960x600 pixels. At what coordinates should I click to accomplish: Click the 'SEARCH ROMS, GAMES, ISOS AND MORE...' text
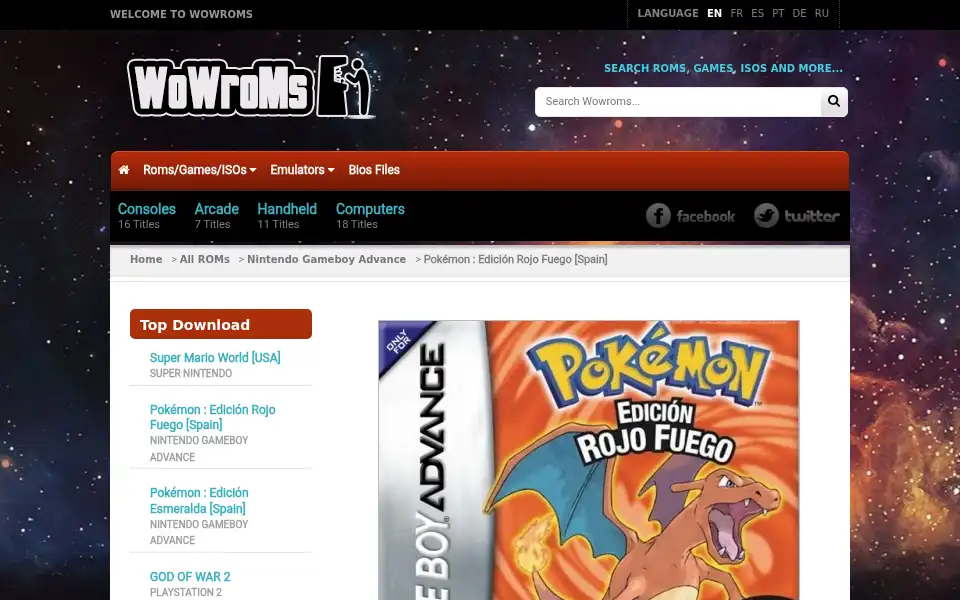click(723, 68)
